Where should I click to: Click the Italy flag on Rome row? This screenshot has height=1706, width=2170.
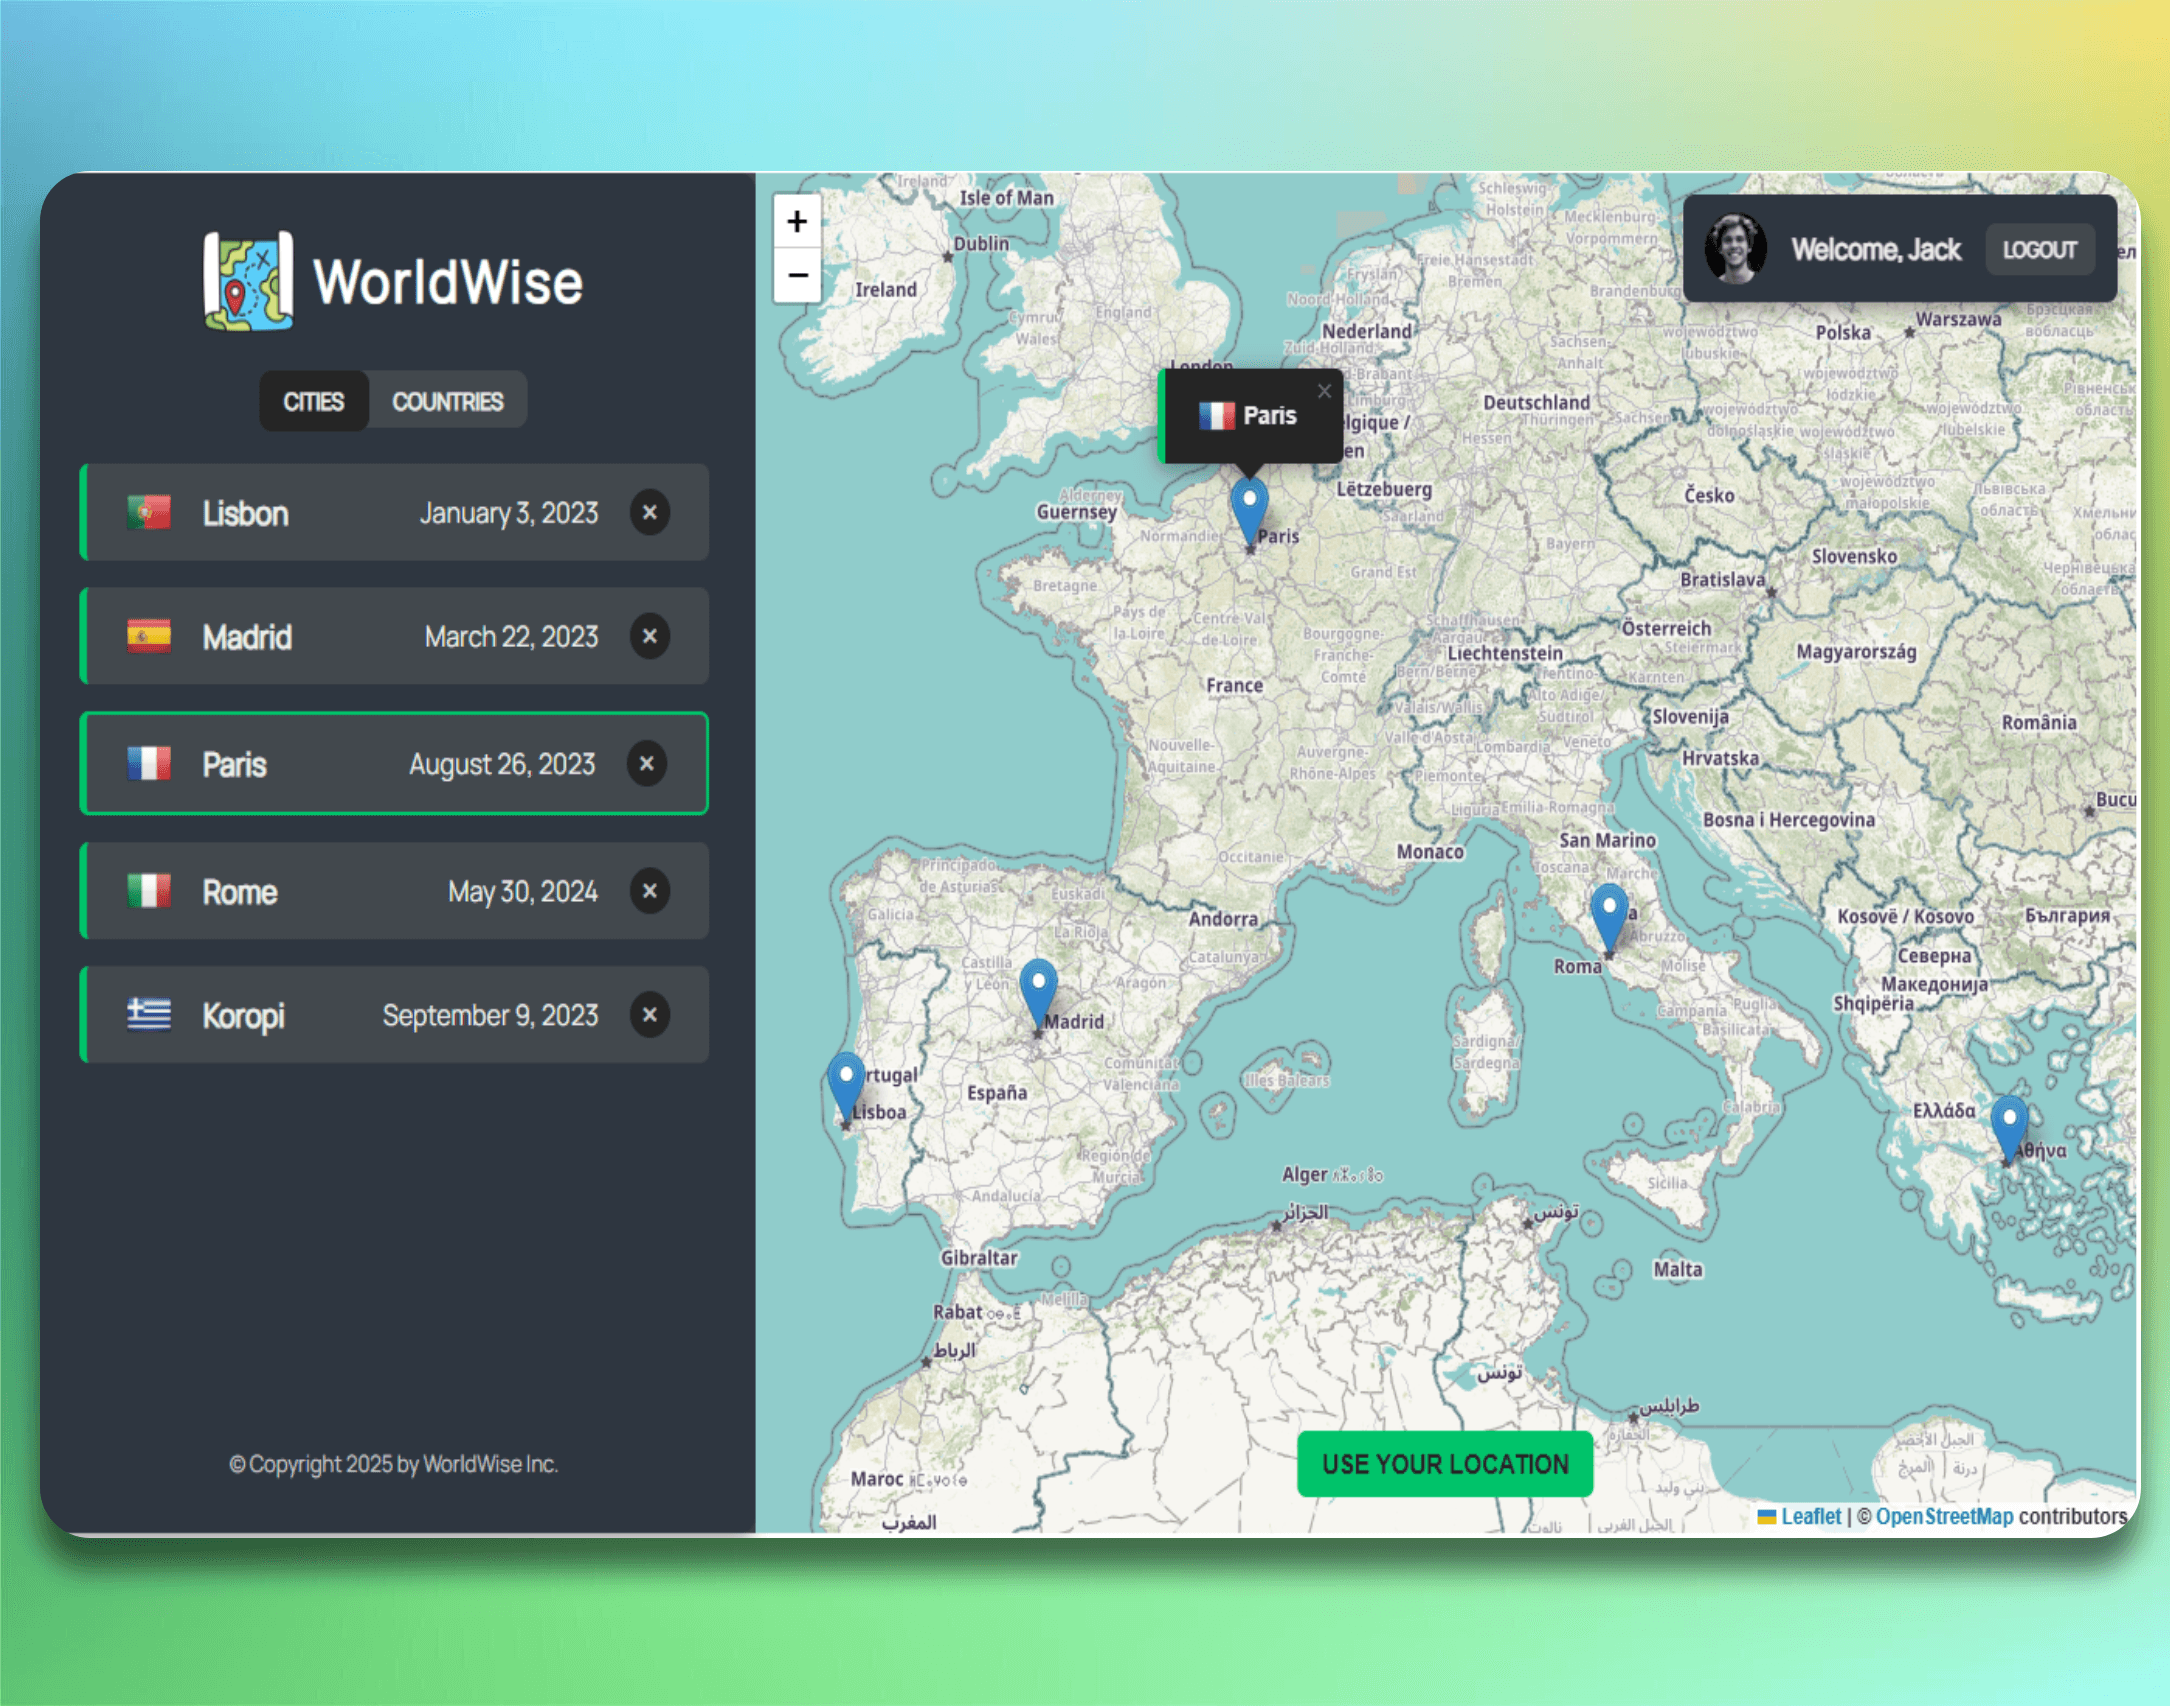coord(149,890)
